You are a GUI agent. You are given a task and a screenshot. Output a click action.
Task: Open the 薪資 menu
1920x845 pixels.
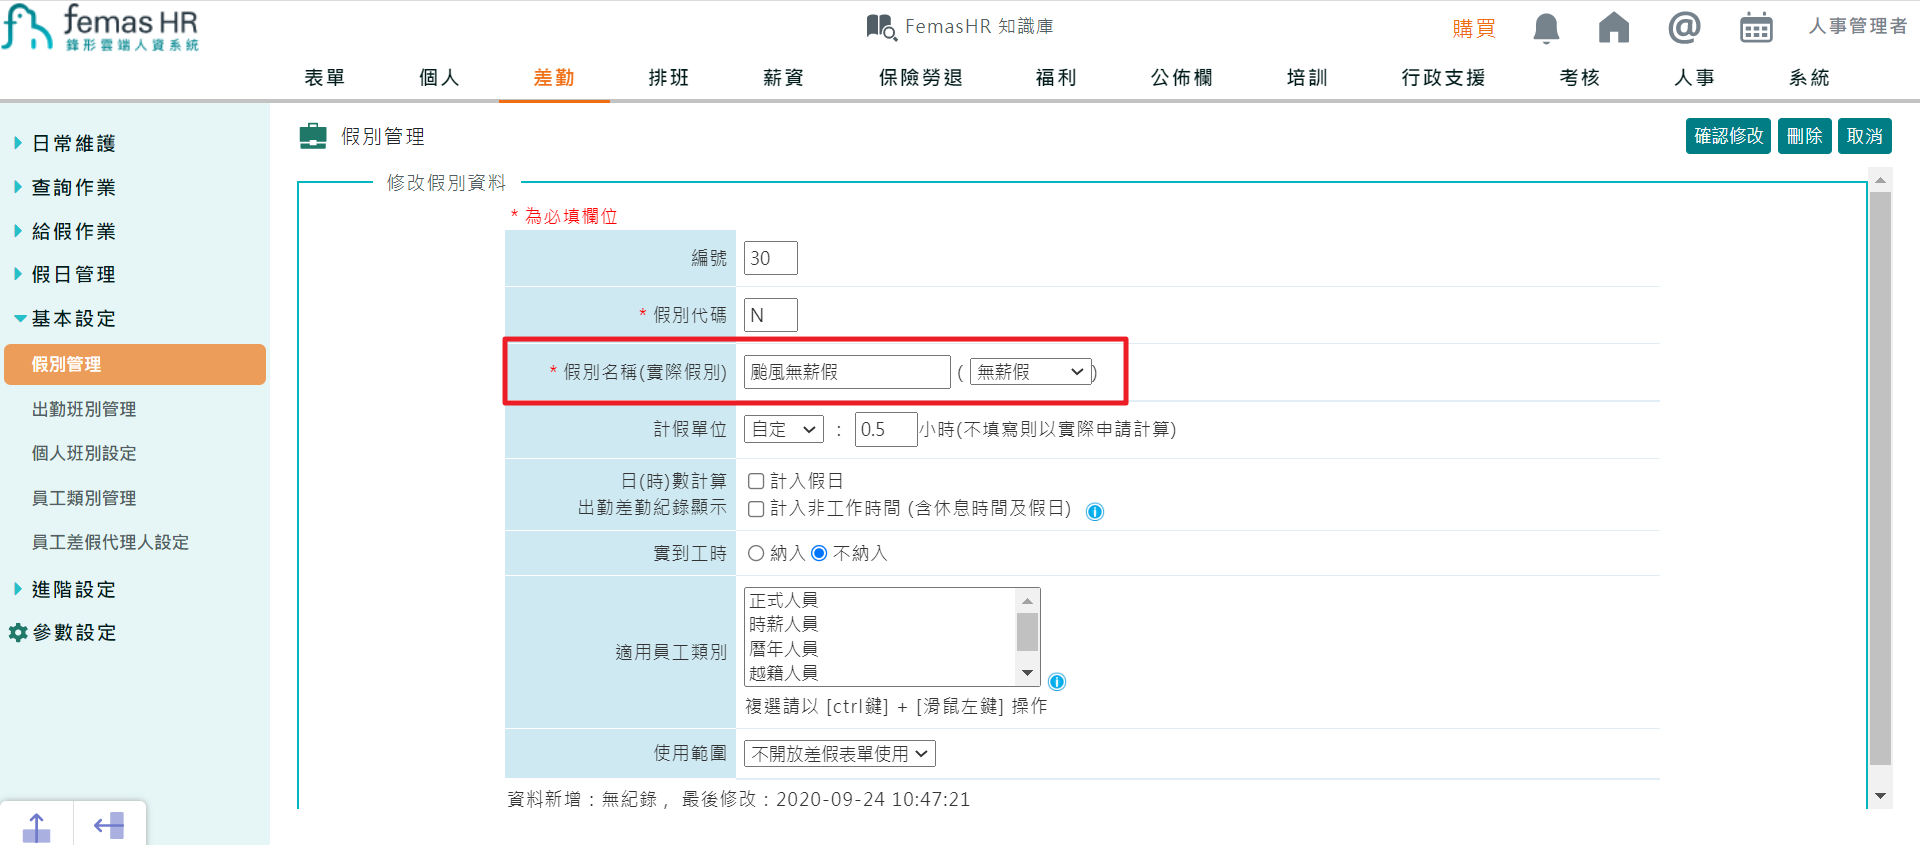pyautogui.click(x=783, y=77)
